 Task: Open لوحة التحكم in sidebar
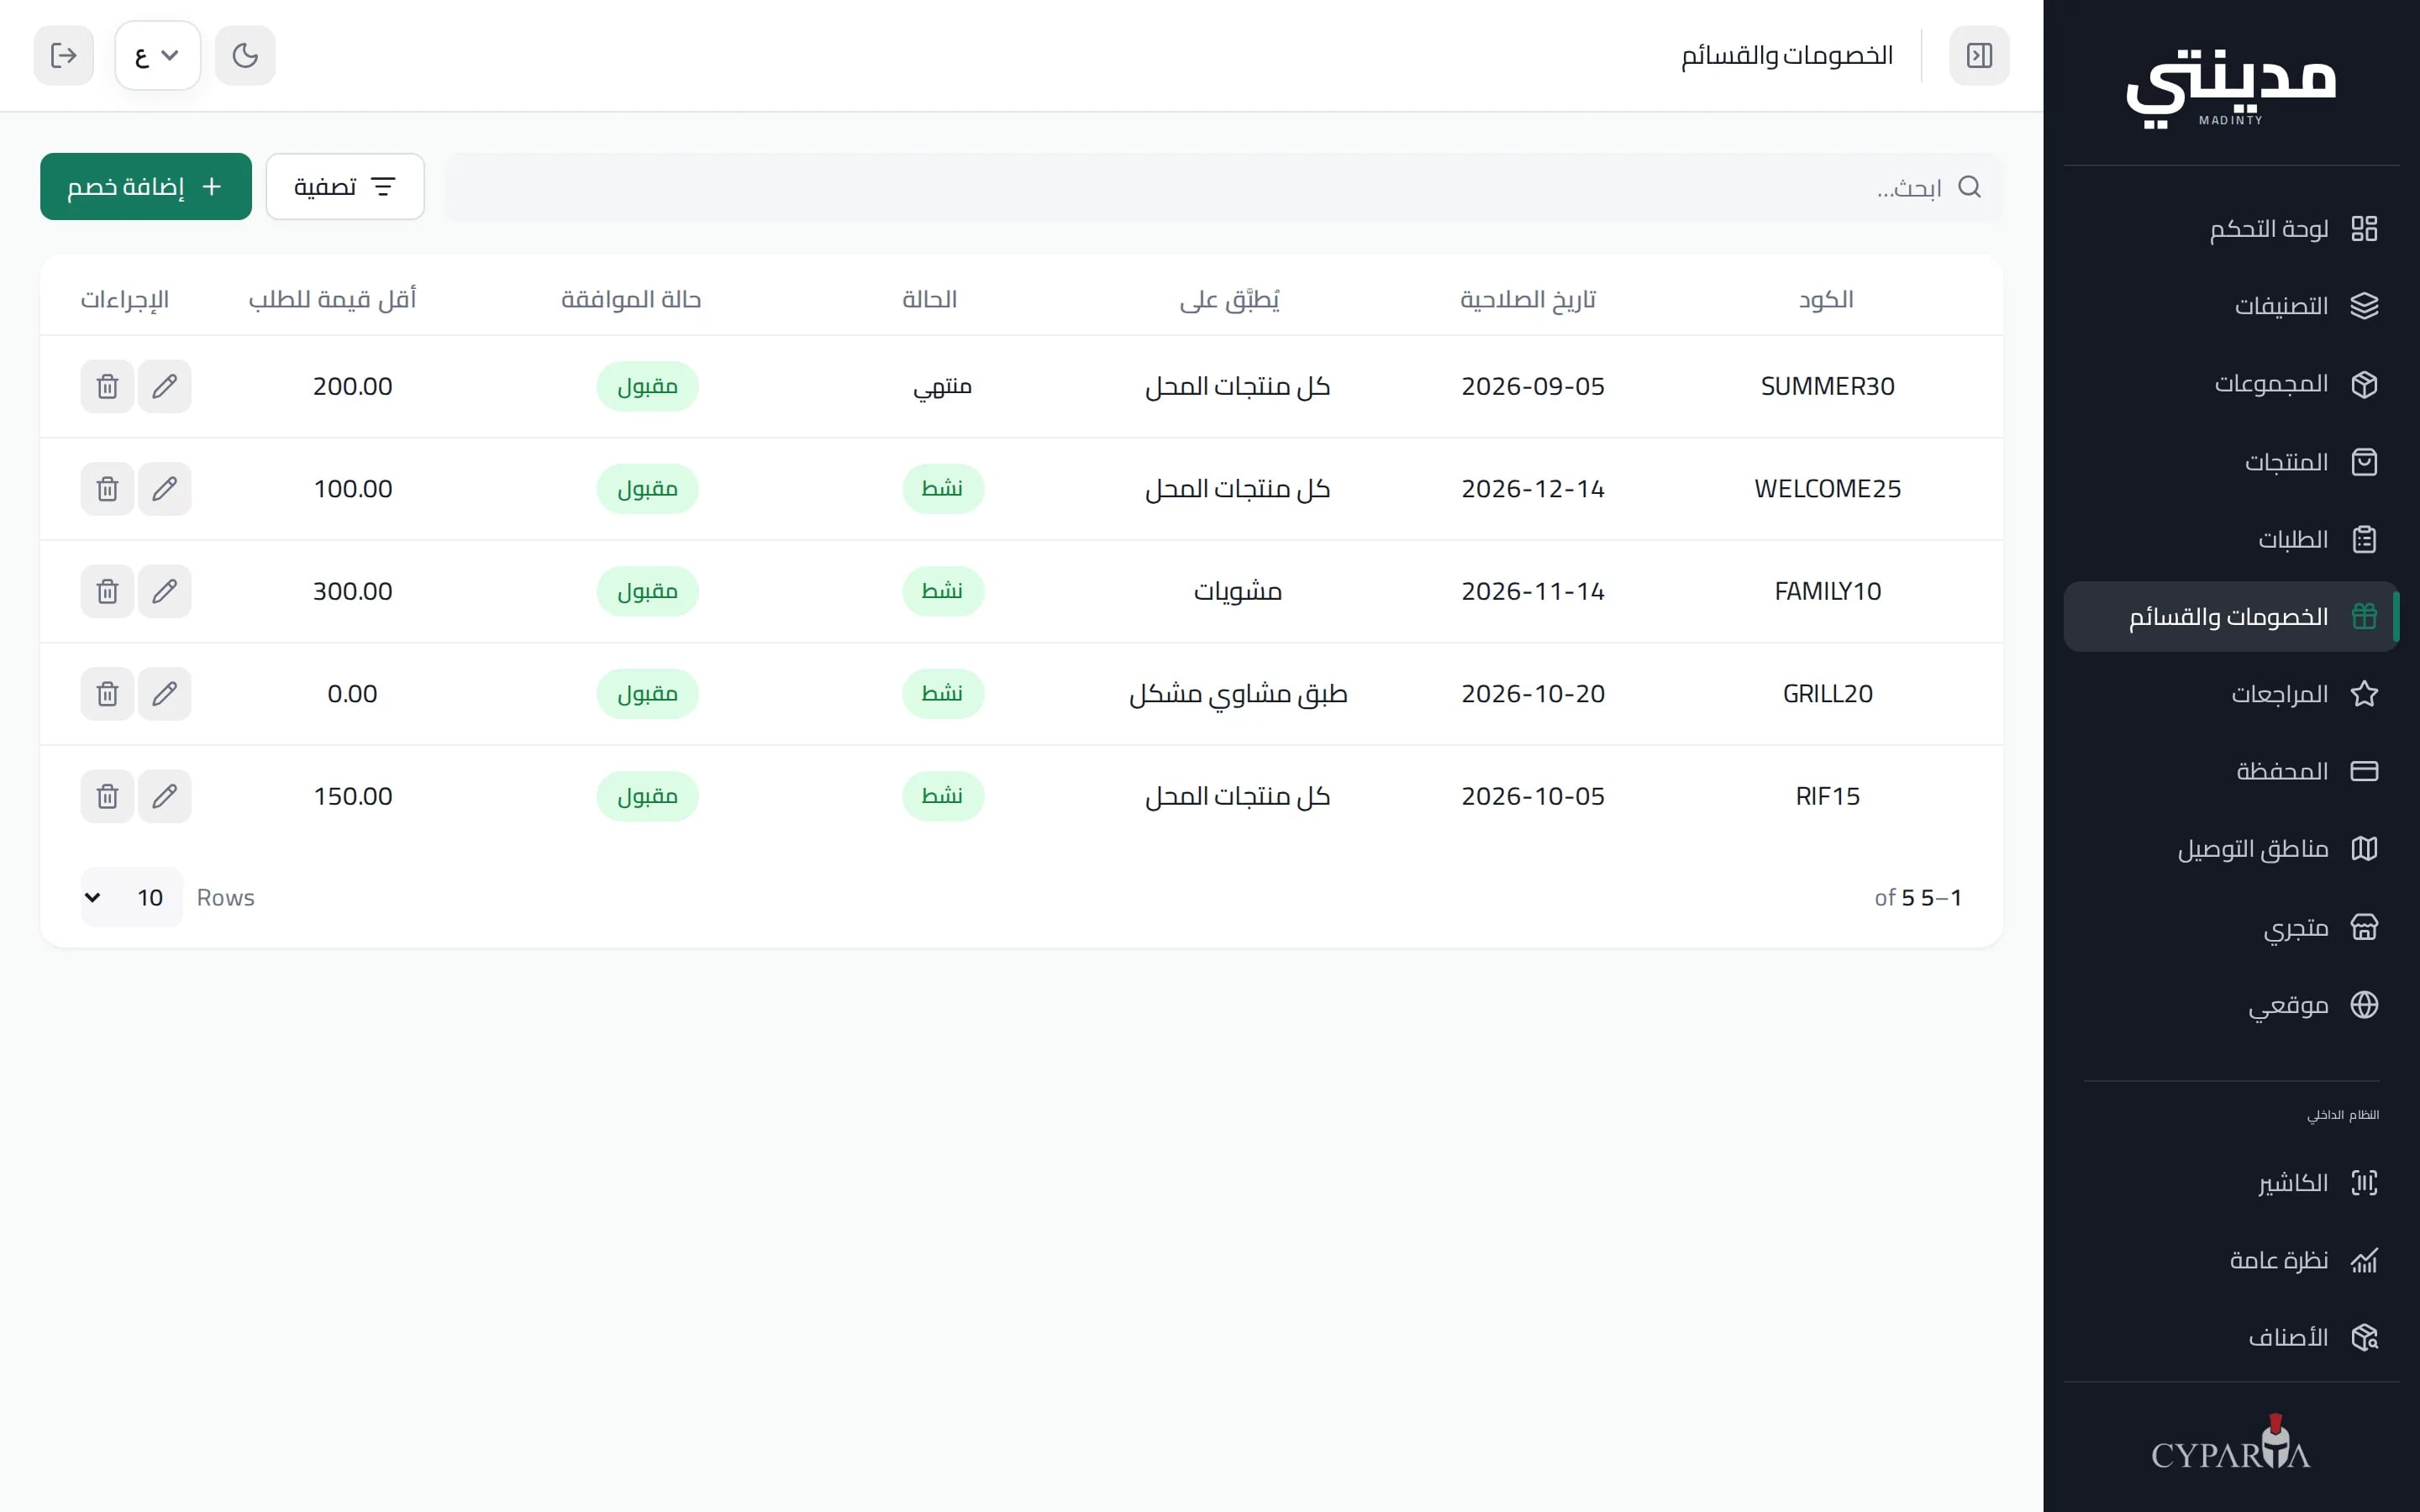2232,229
